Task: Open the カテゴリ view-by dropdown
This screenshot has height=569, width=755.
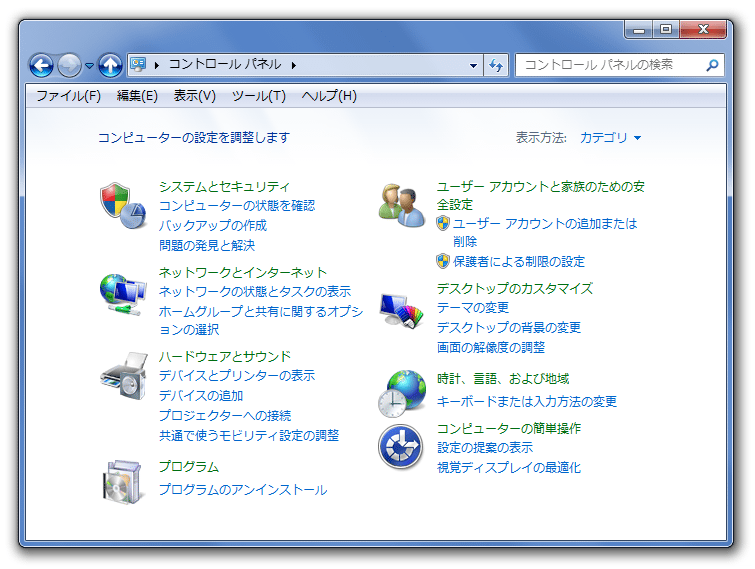Action: point(610,138)
